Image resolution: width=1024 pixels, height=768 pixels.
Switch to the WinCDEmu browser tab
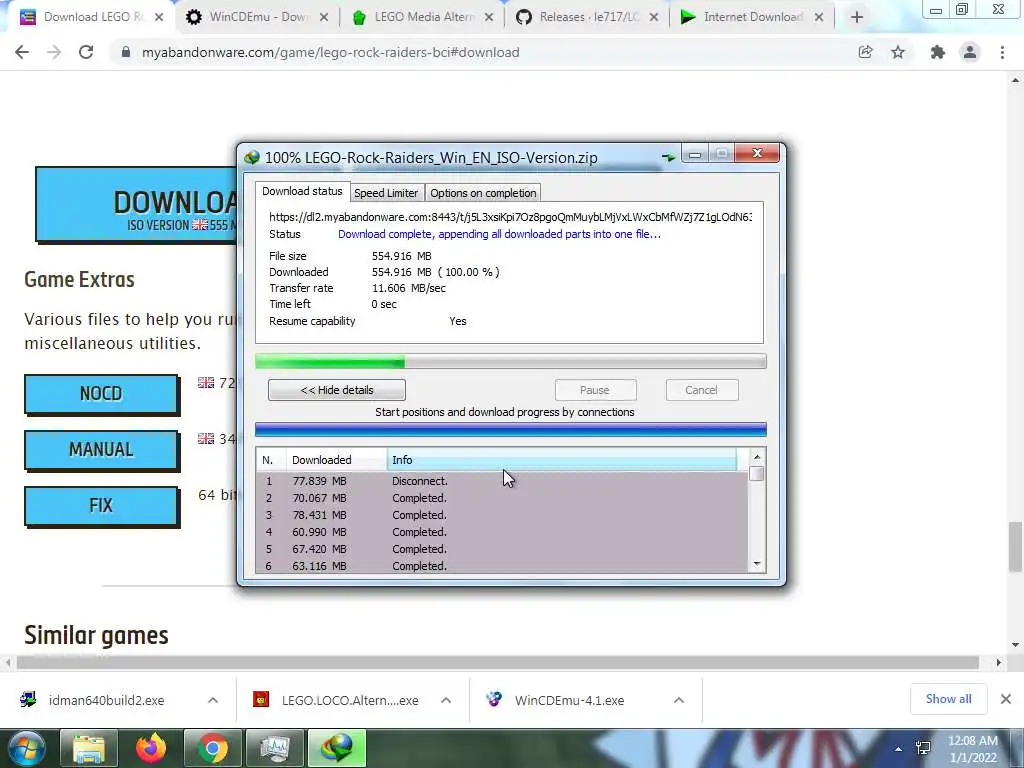click(x=258, y=17)
